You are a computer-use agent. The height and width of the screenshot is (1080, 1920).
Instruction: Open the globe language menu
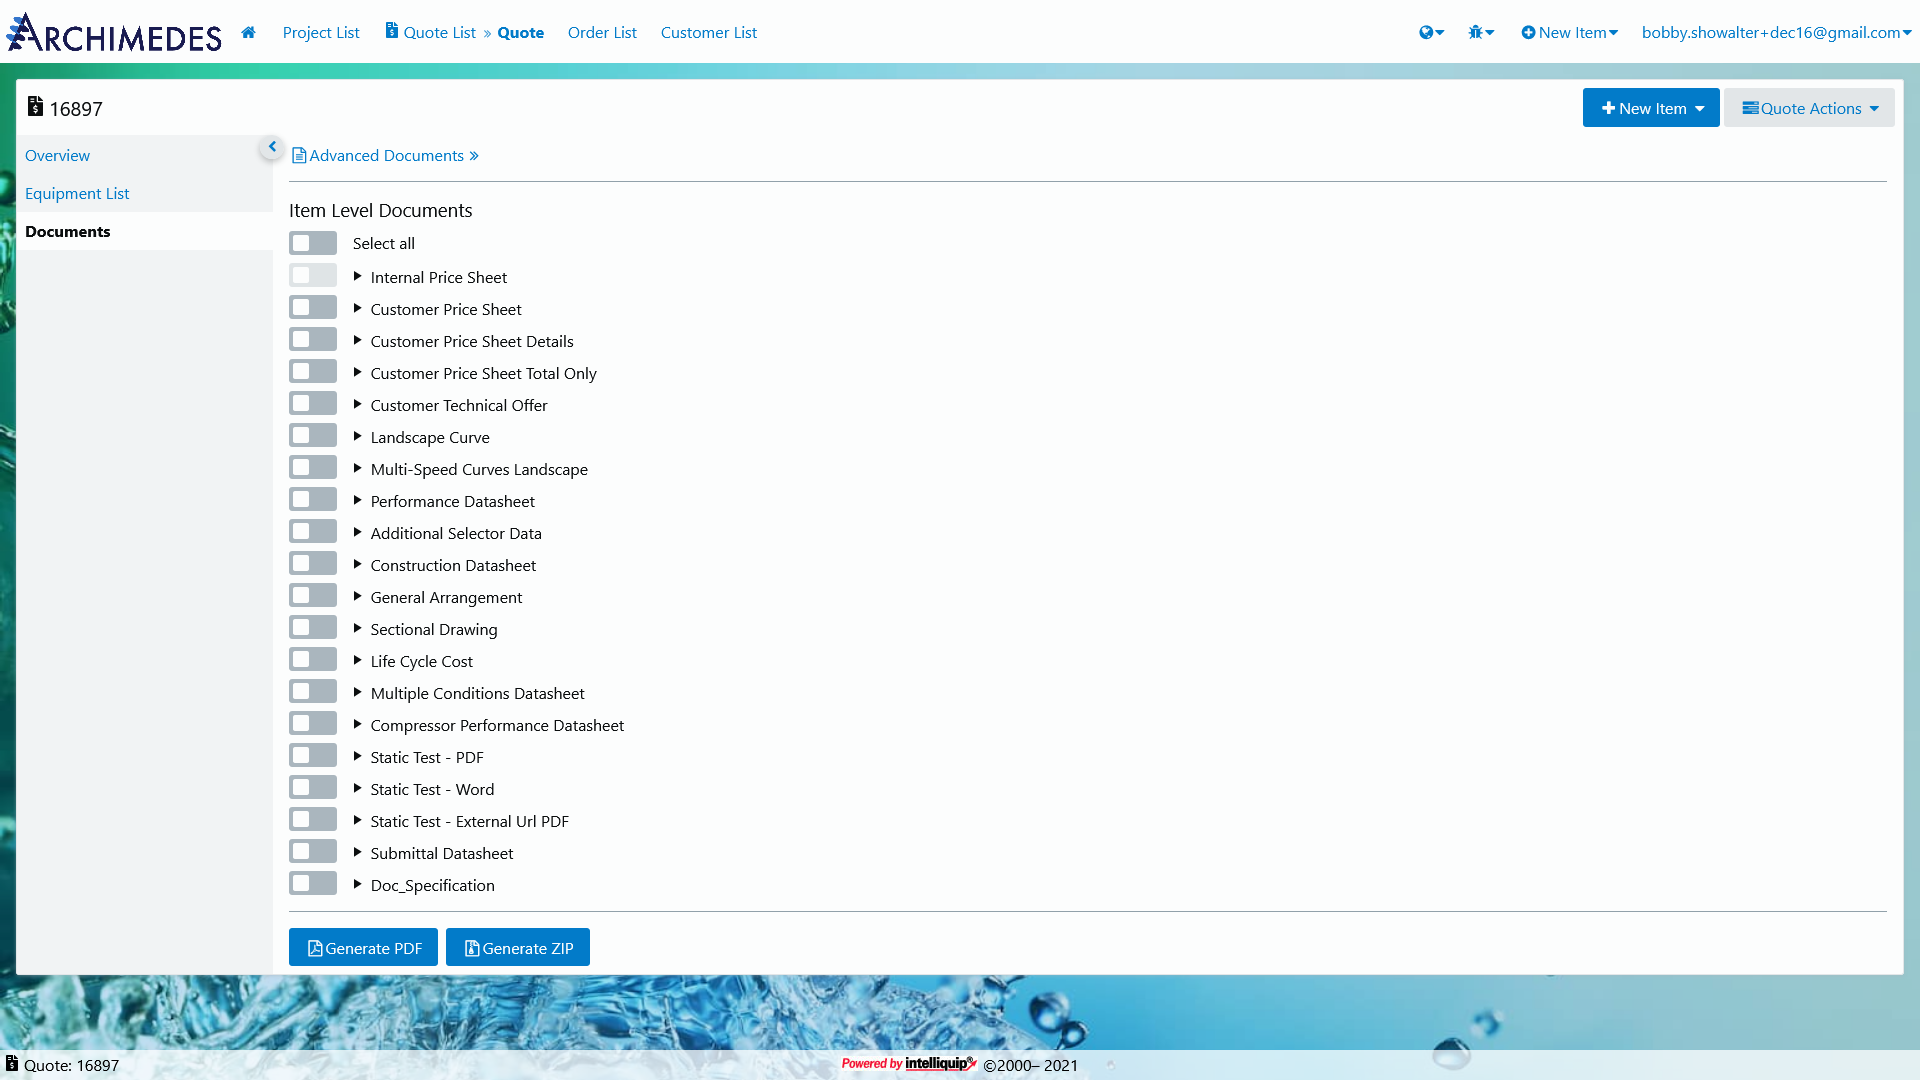[1431, 32]
